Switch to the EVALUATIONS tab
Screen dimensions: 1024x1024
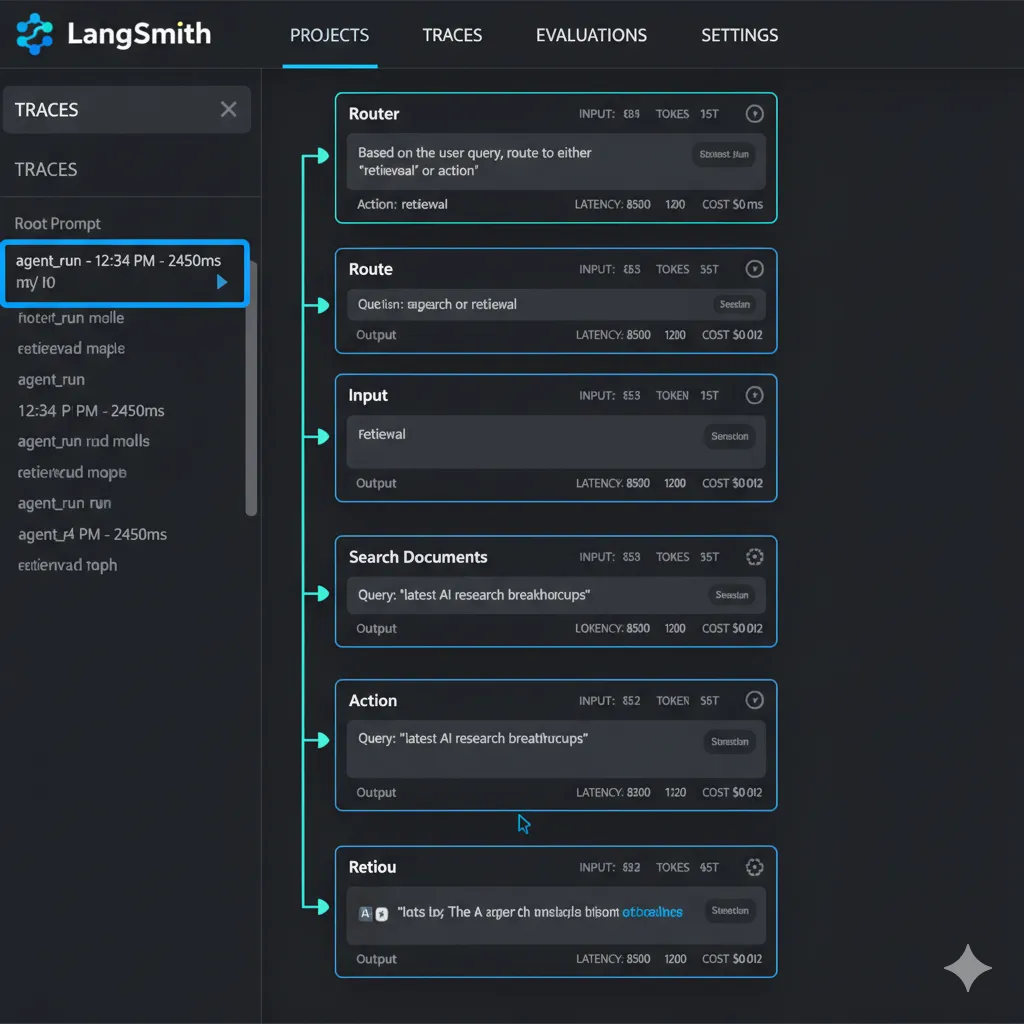(x=591, y=35)
